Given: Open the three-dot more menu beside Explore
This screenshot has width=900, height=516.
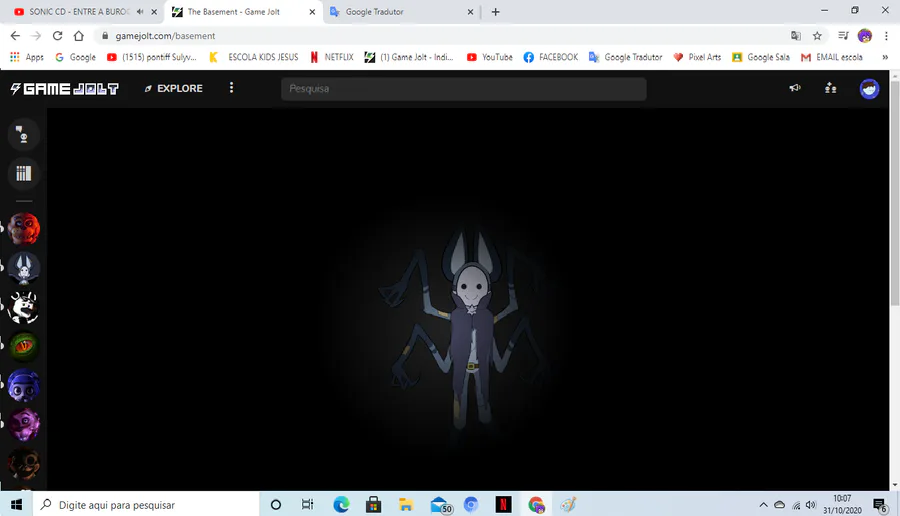Looking at the screenshot, I should point(231,88).
